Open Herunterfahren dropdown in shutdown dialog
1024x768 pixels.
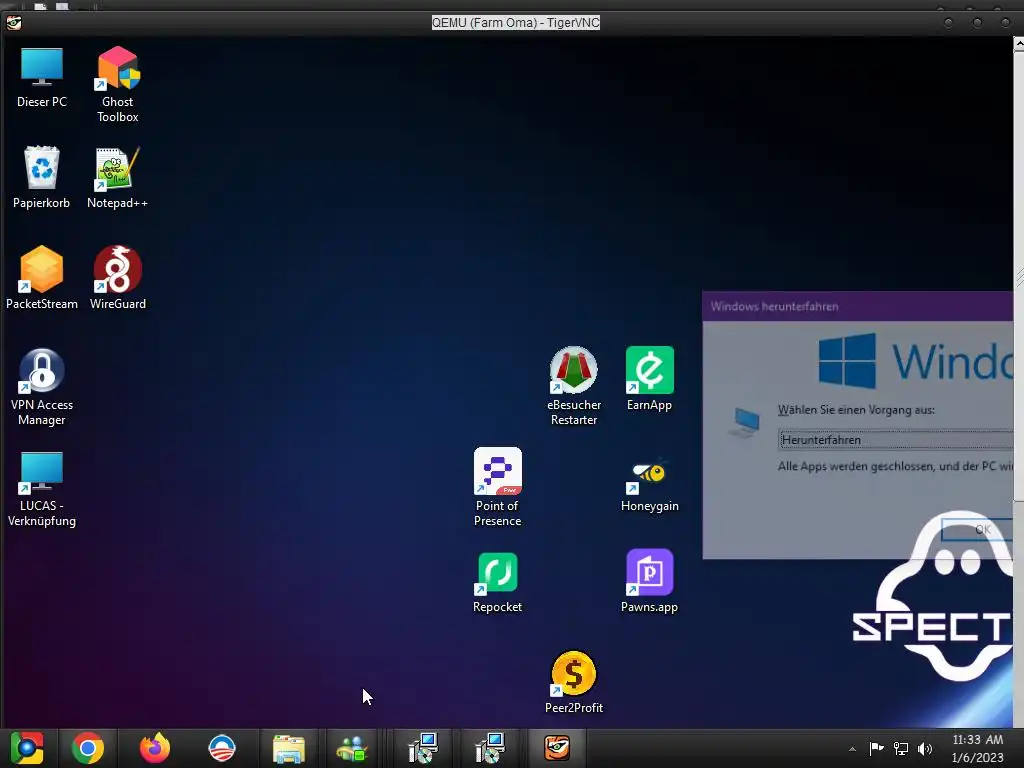coord(896,440)
